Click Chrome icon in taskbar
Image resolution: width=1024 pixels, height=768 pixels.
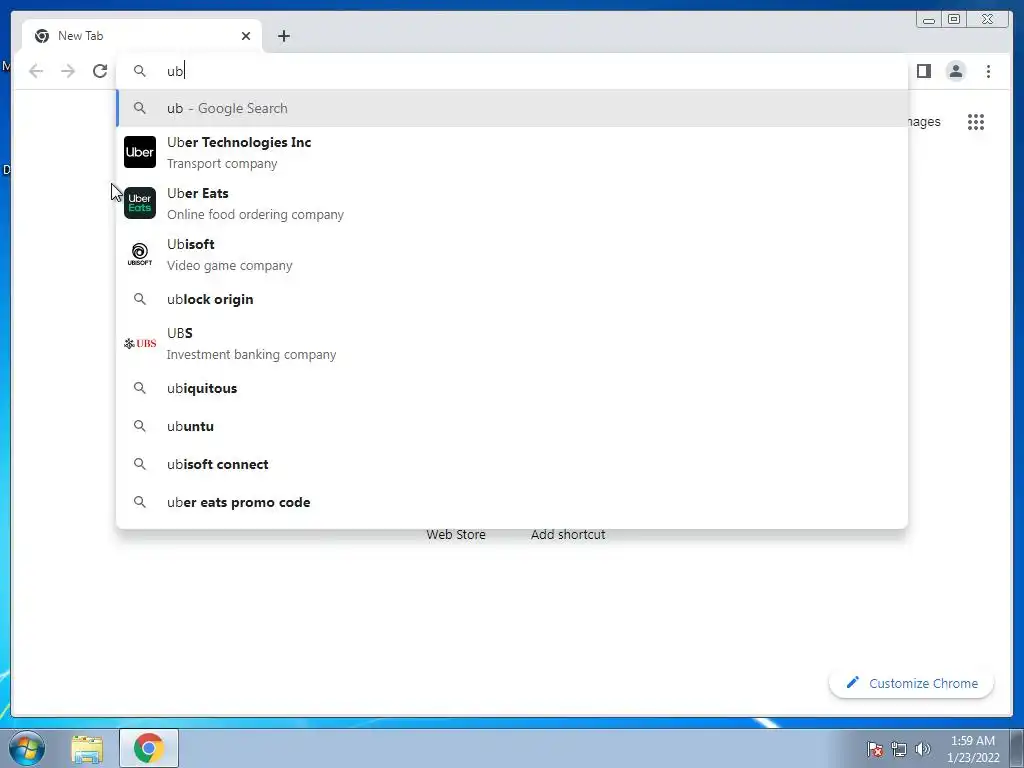point(149,748)
